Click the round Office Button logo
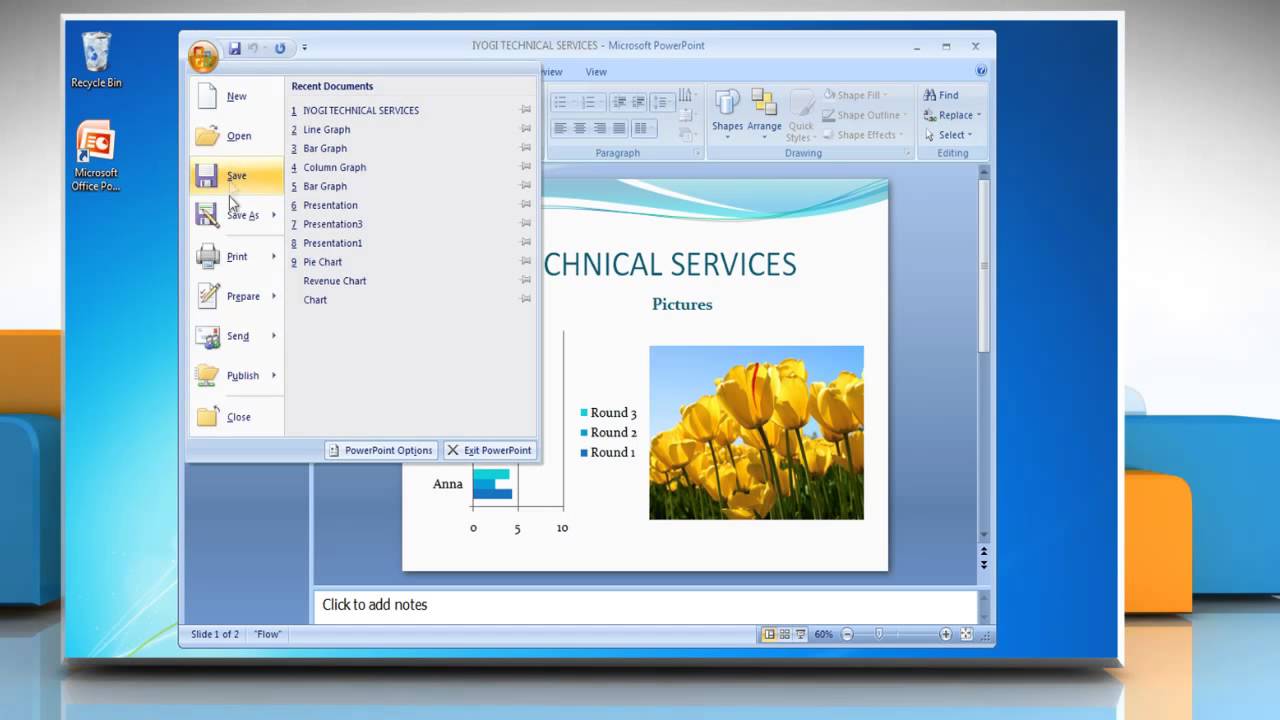This screenshot has width=1280, height=720. pos(203,56)
